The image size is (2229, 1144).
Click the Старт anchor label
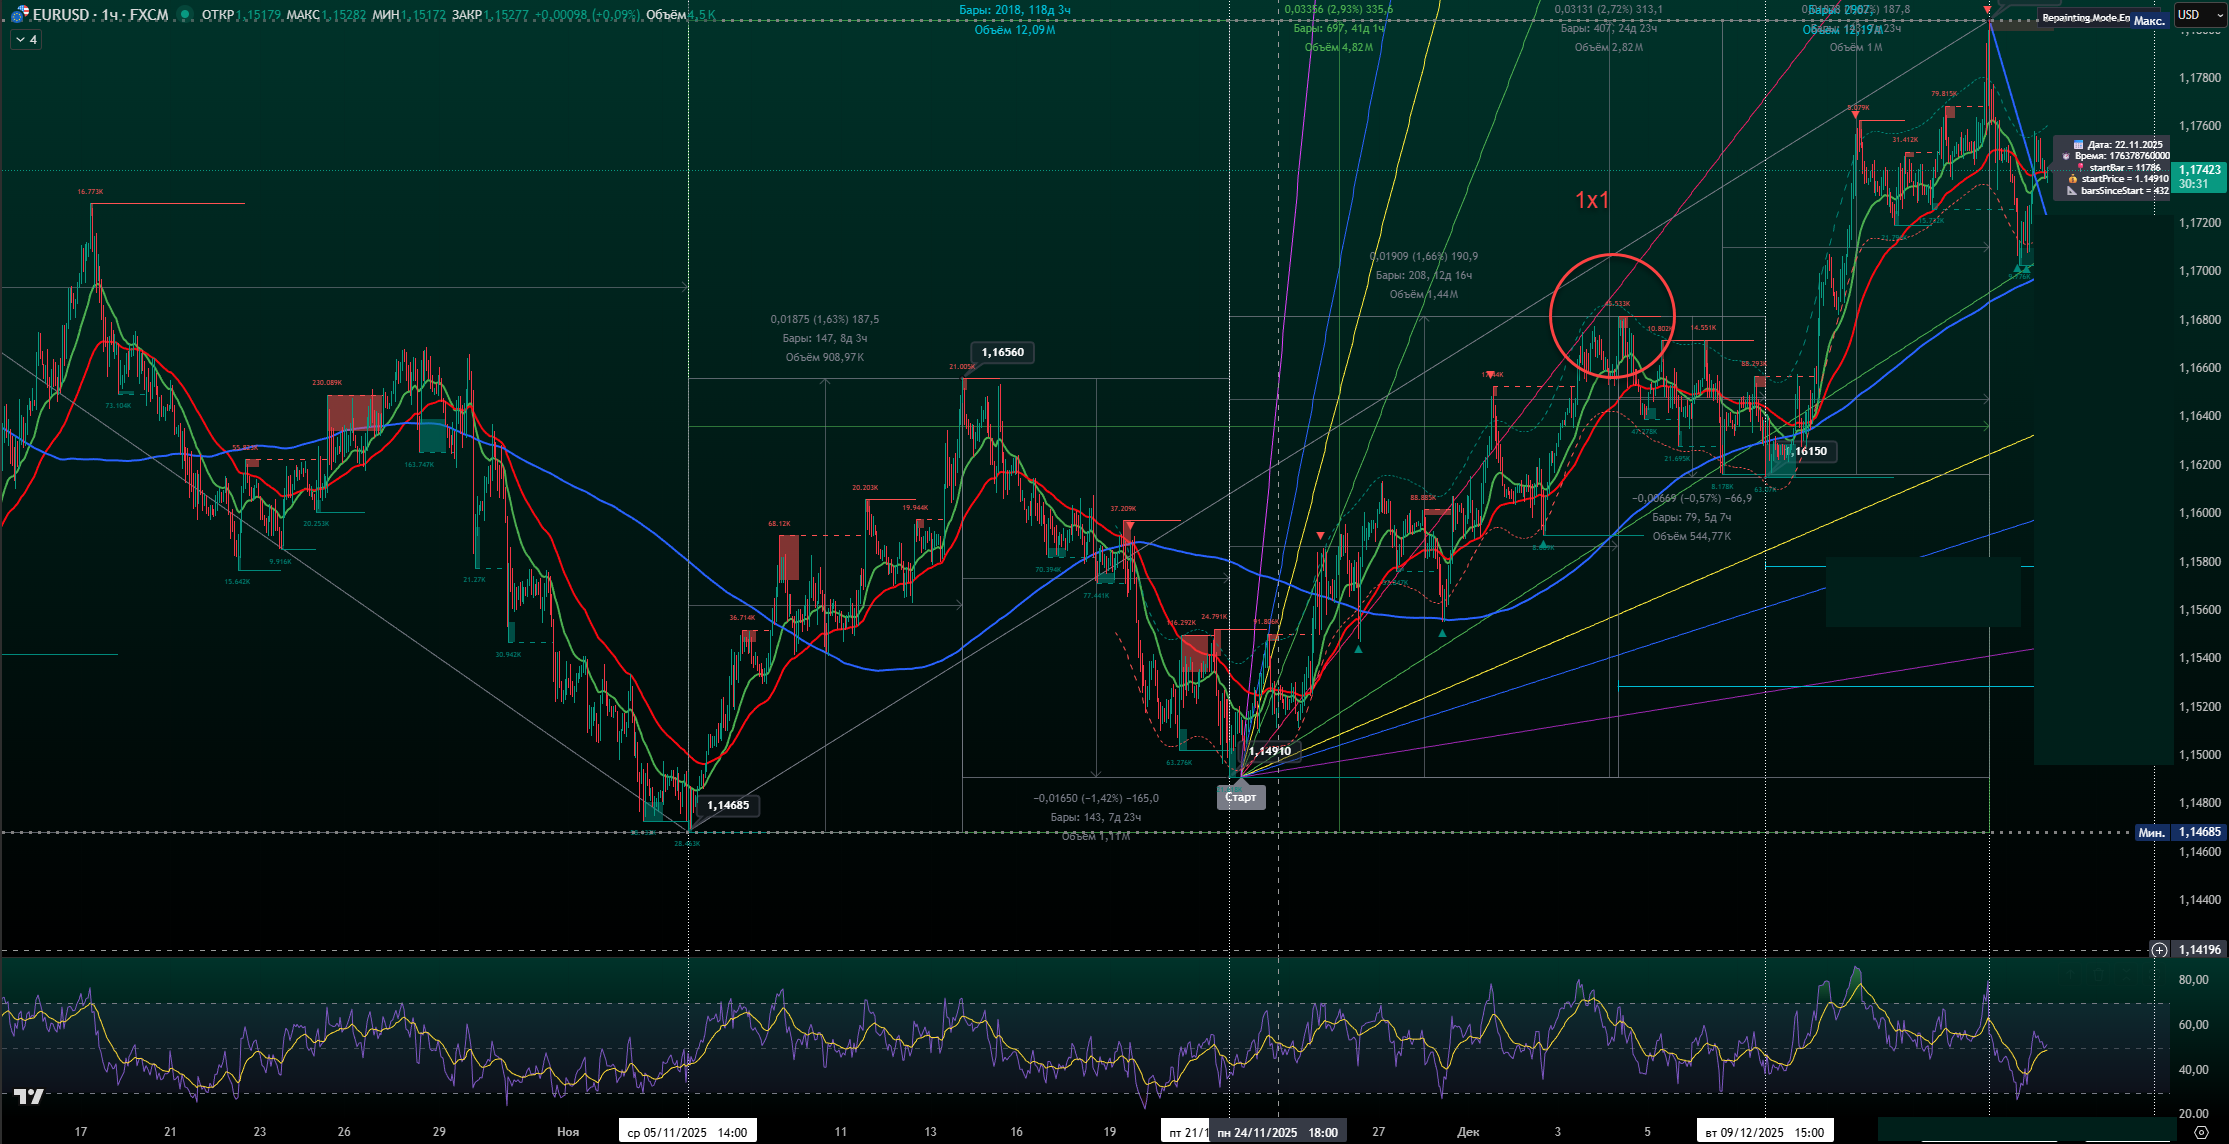point(1240,797)
